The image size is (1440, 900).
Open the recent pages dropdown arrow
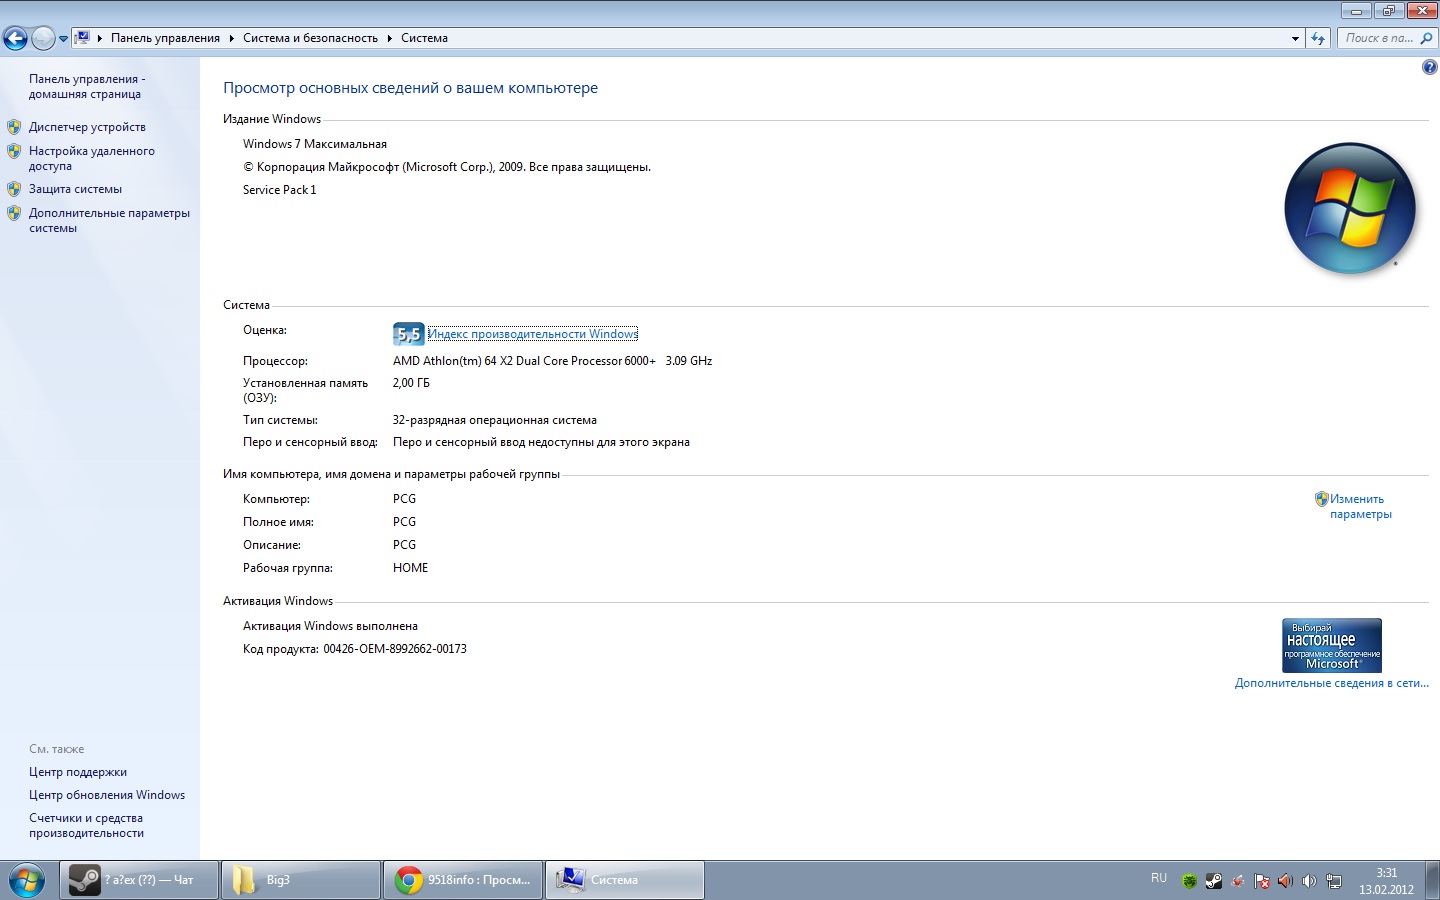pos(63,39)
